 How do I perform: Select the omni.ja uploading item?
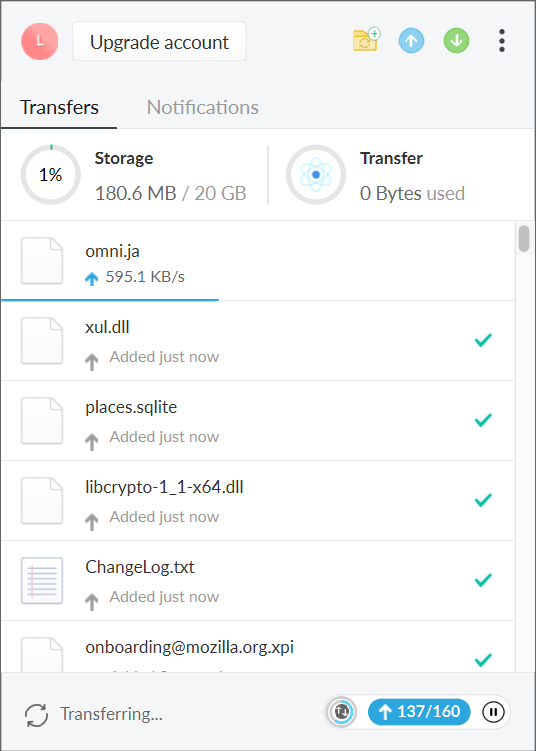pos(258,261)
